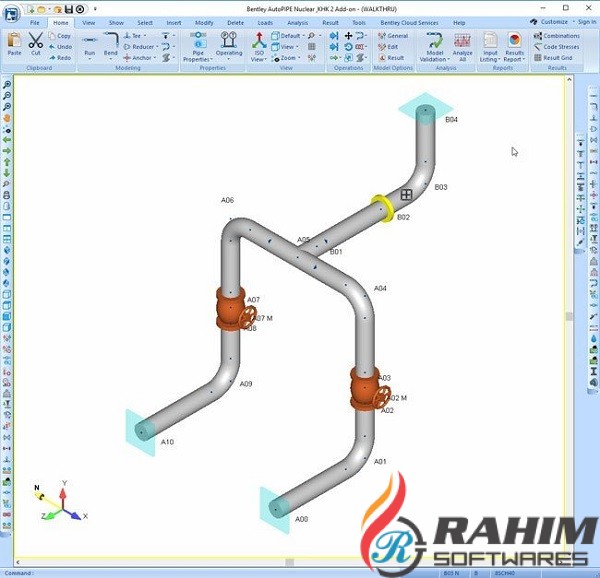Open General model options
Viewport: 600px width, 578px height.
click(393, 36)
